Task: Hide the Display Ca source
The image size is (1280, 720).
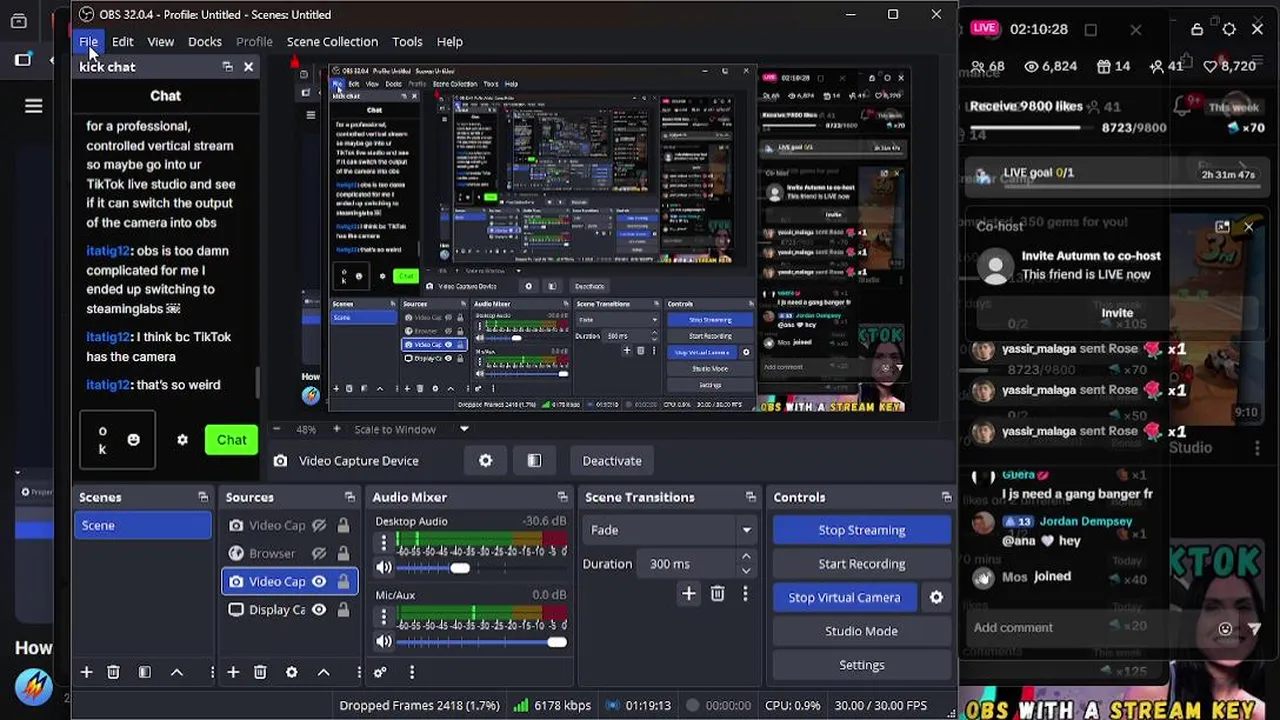Action: coord(319,609)
